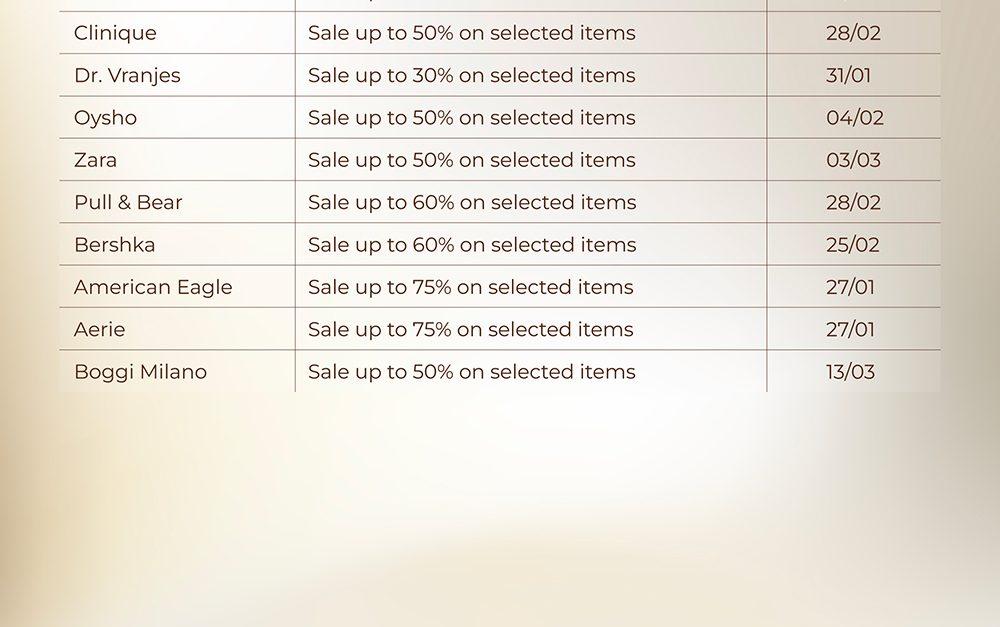Select the 04/02 date for Oysho
1000x627 pixels.
pyautogui.click(x=854, y=118)
